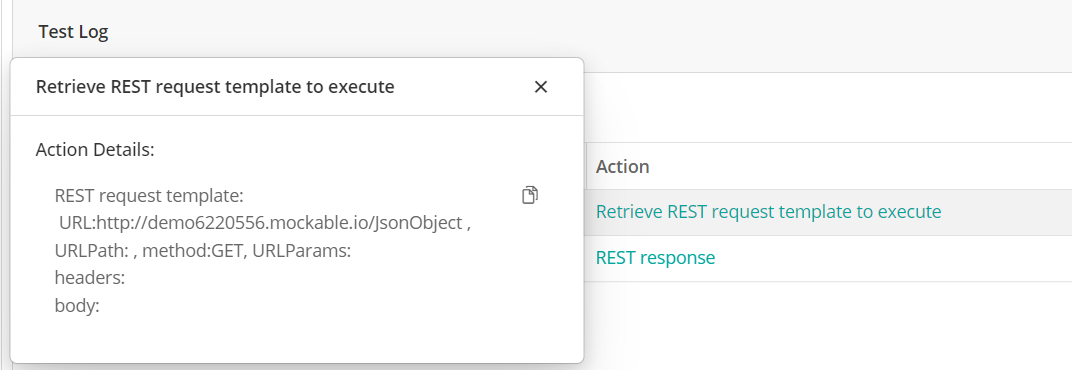
Task: Close the Retrieve REST request template popup
Action: click(541, 87)
